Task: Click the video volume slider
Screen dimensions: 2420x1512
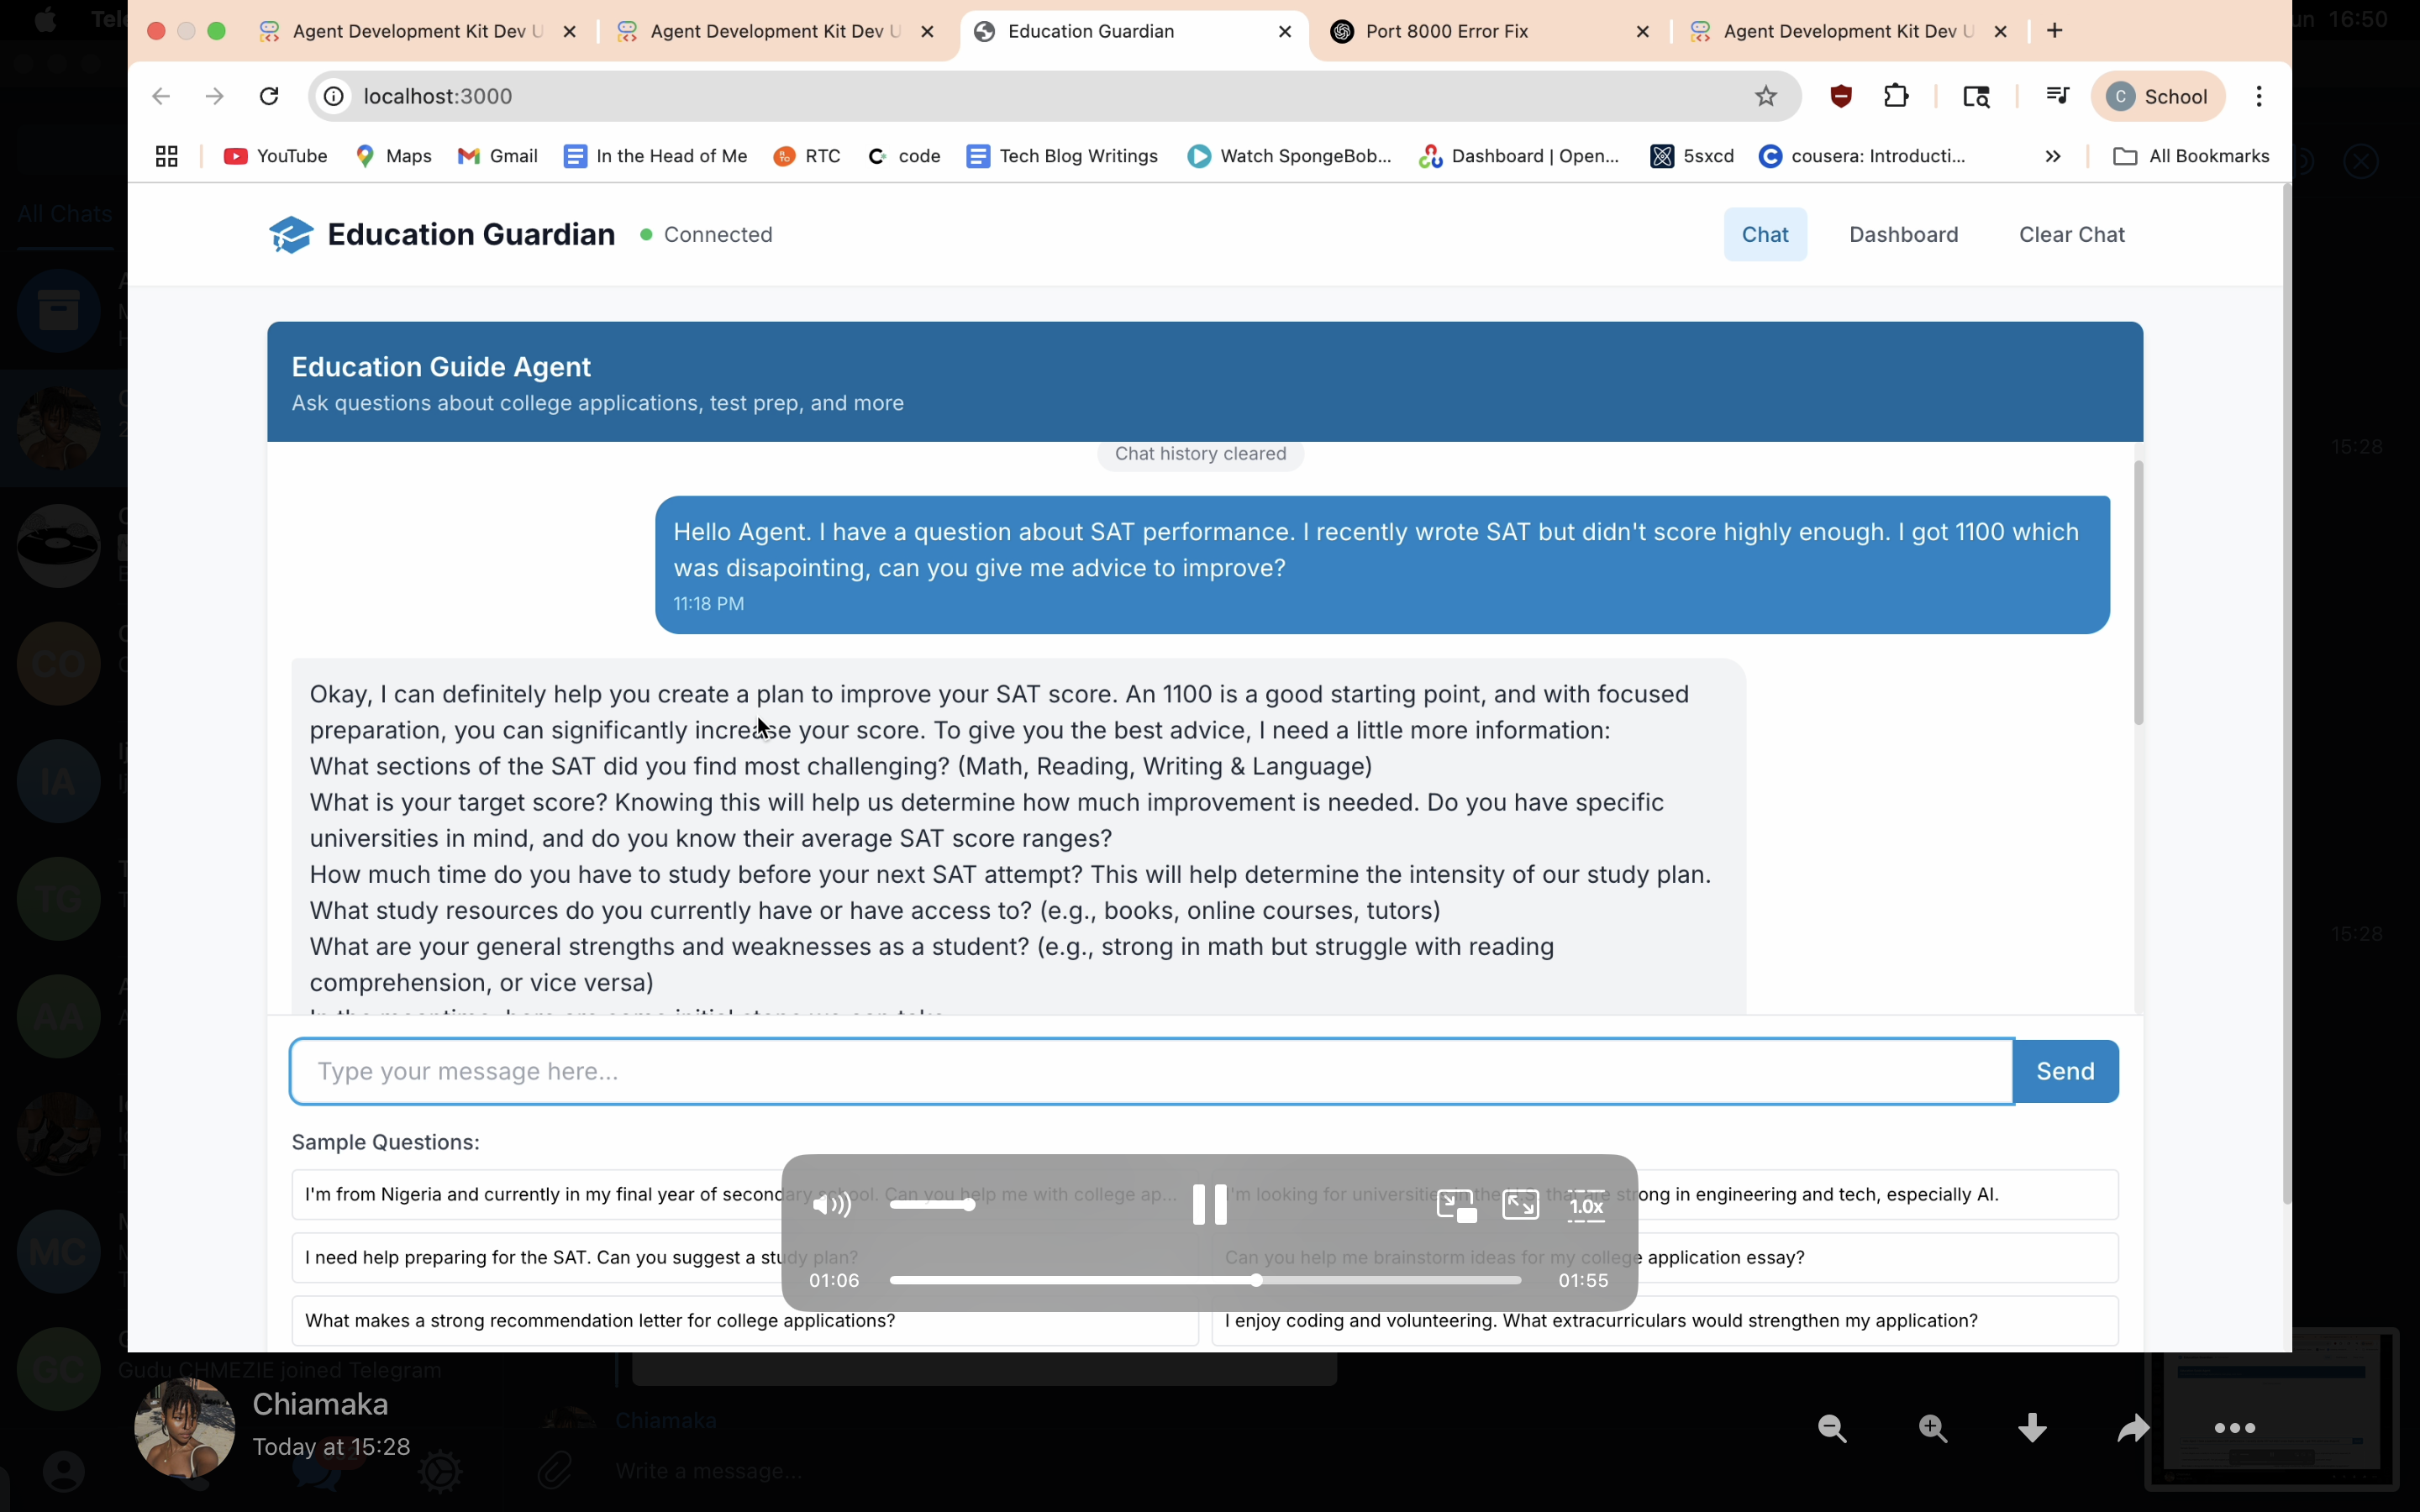Action: tap(931, 1205)
